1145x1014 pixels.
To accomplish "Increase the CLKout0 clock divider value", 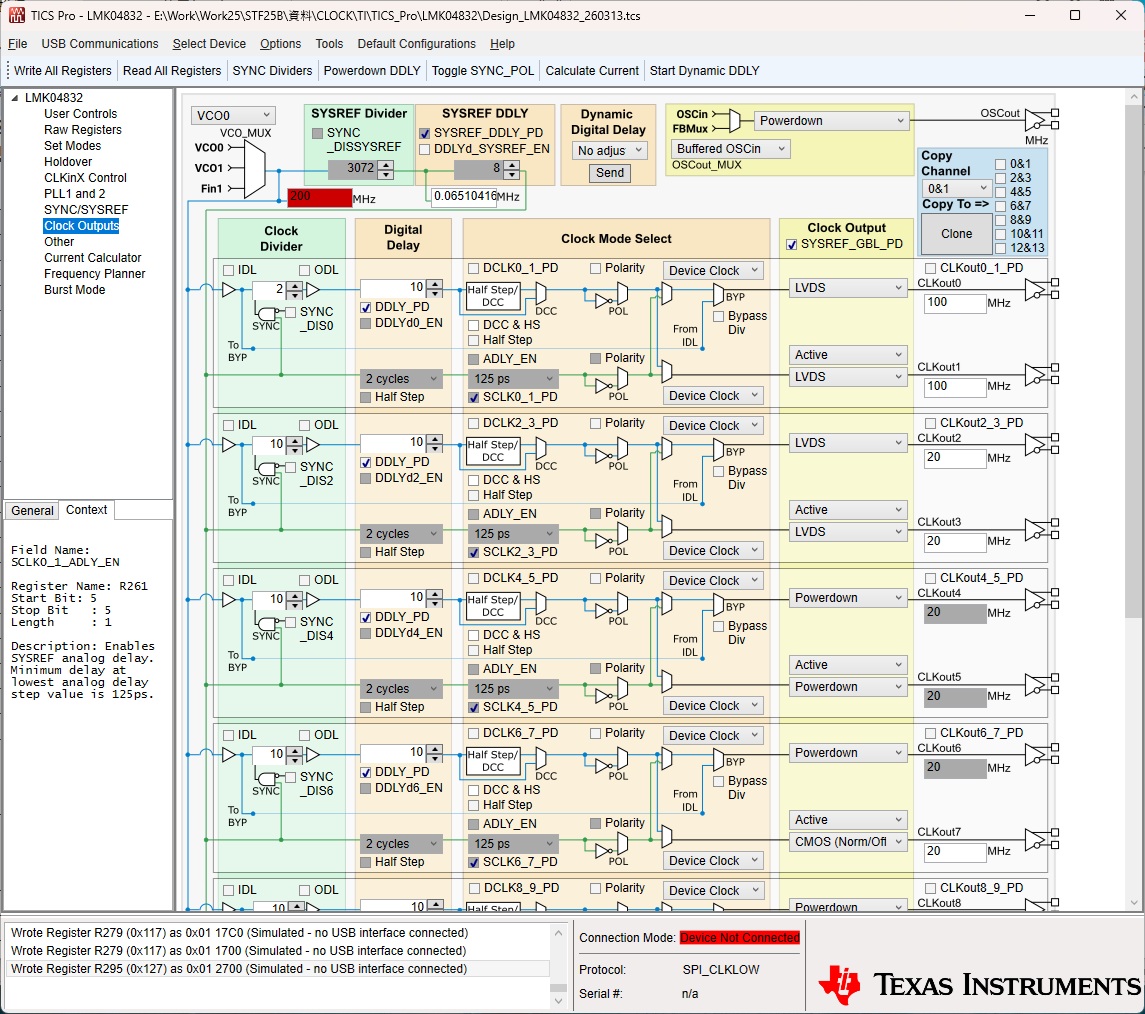I will (294, 286).
